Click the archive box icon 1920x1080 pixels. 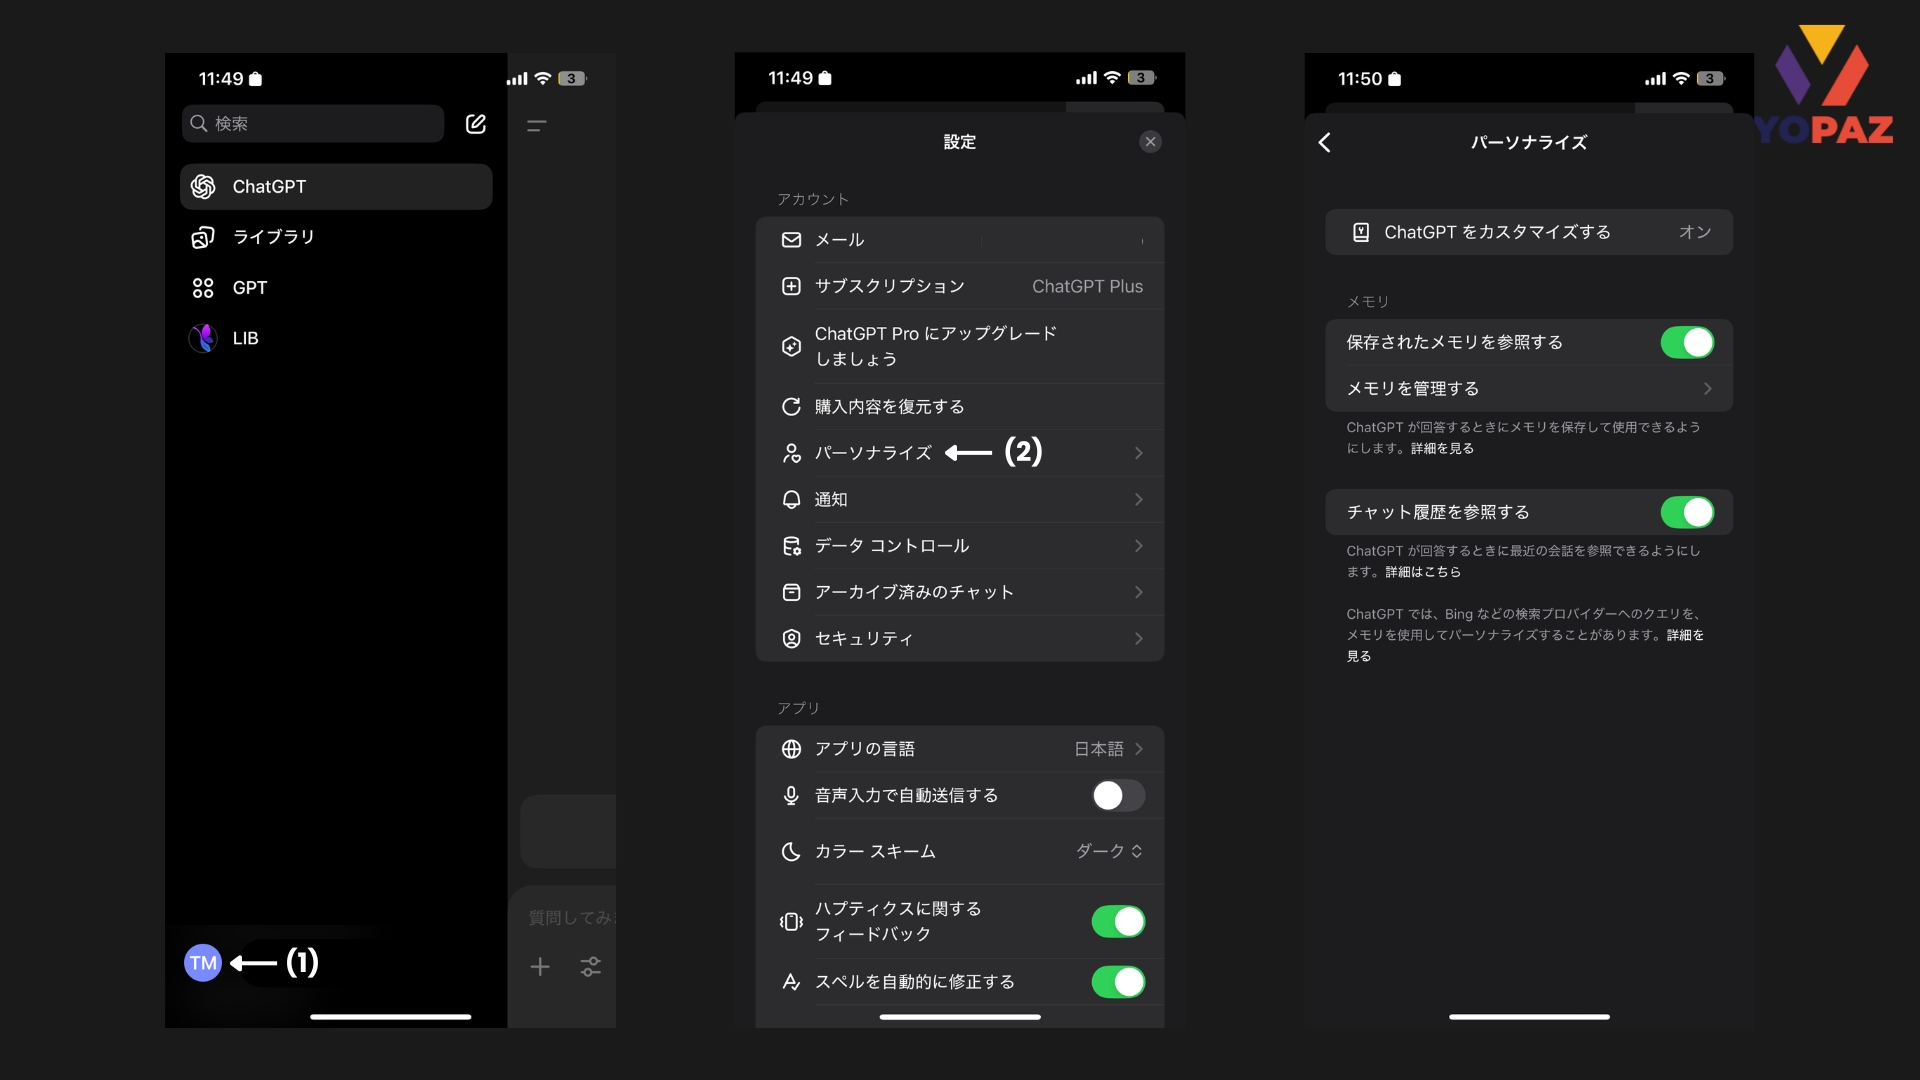point(791,592)
